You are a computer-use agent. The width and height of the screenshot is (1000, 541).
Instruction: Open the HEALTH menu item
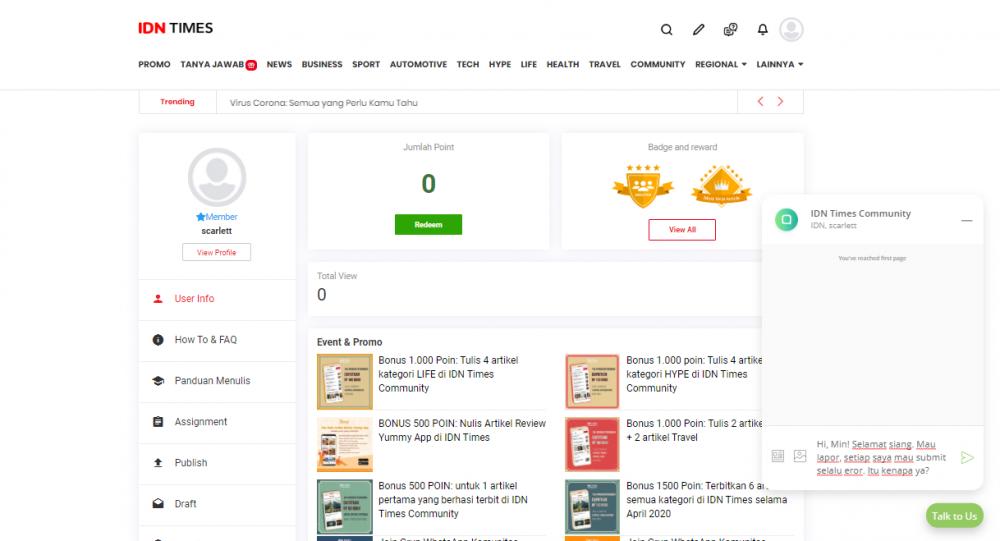point(562,64)
